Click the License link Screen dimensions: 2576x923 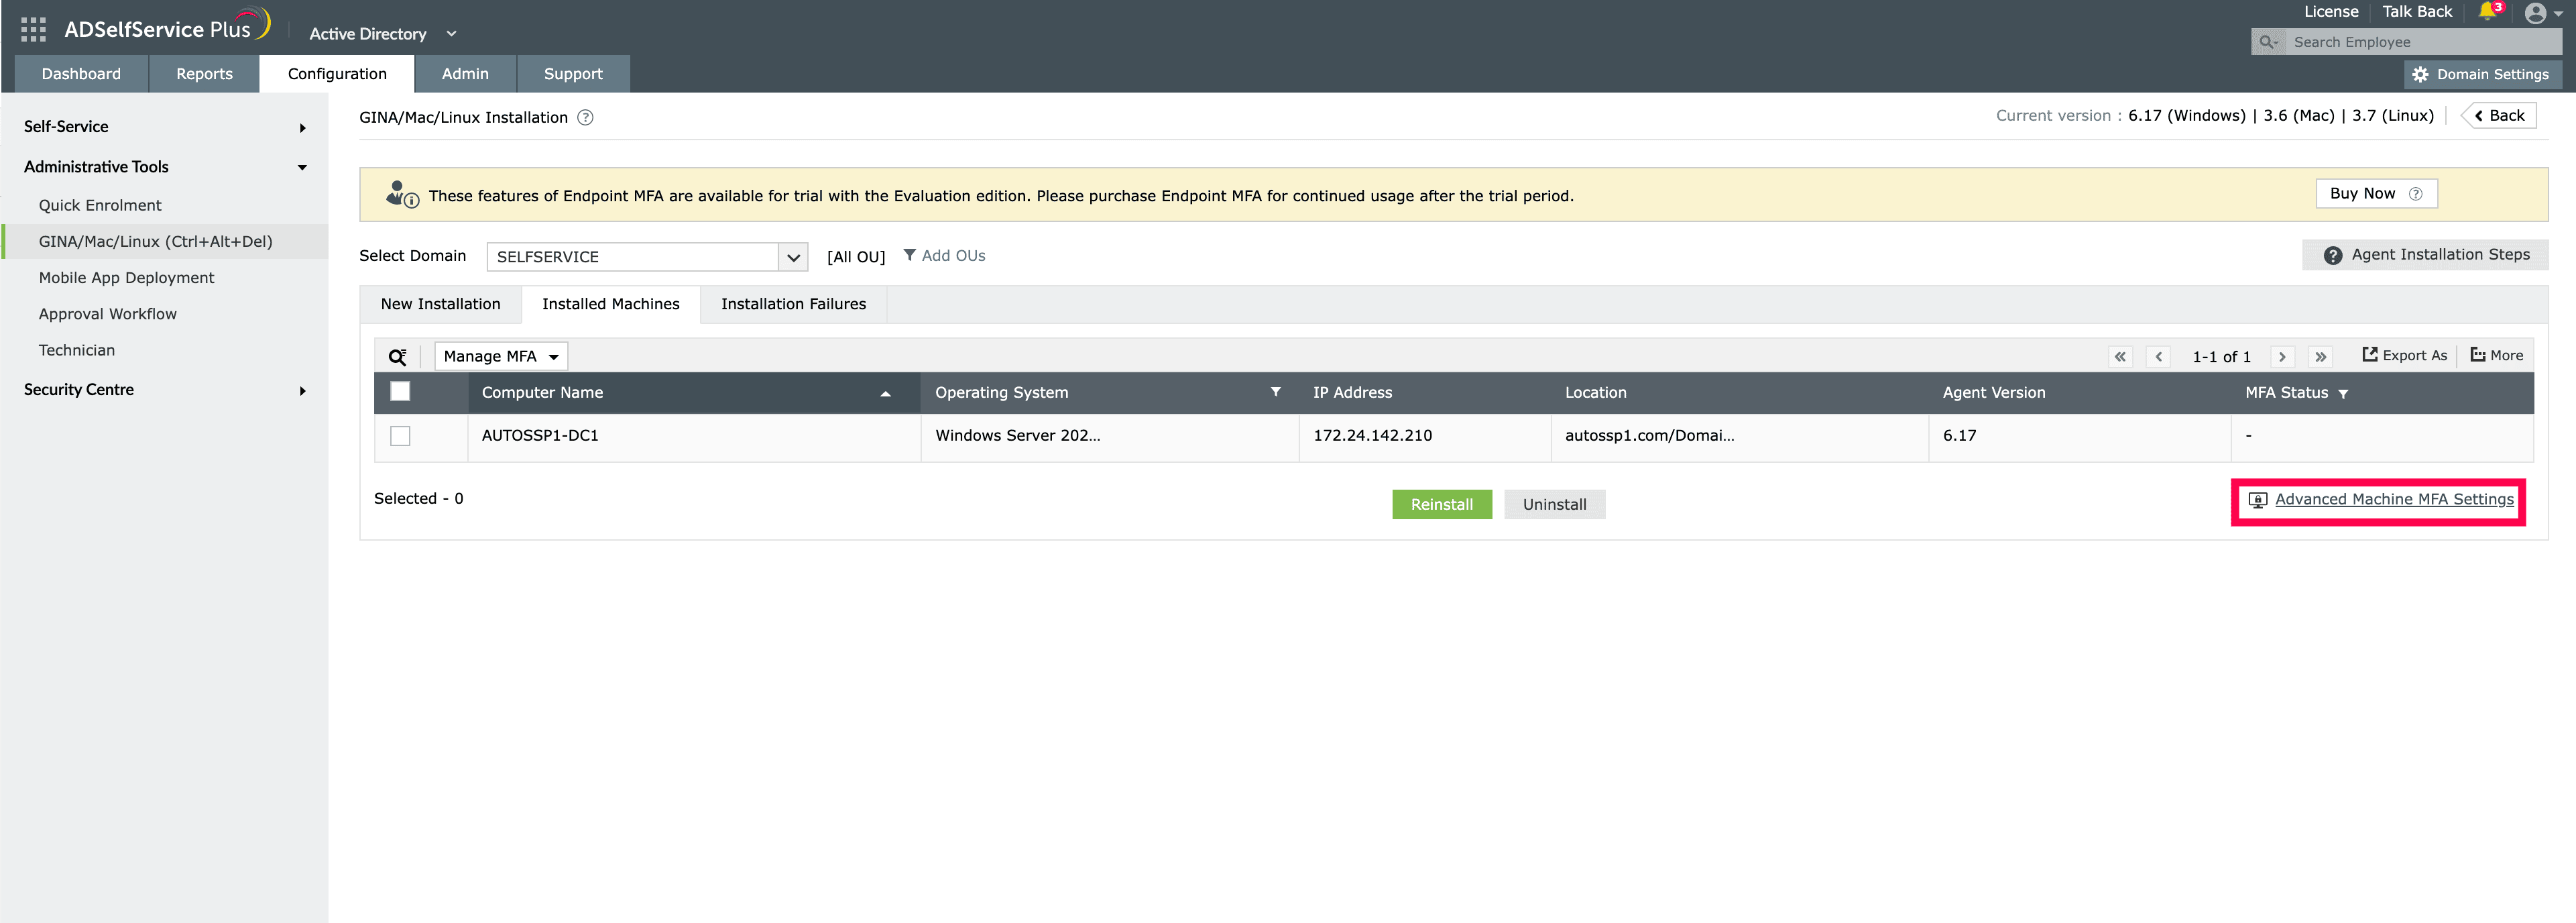coord(2331,12)
